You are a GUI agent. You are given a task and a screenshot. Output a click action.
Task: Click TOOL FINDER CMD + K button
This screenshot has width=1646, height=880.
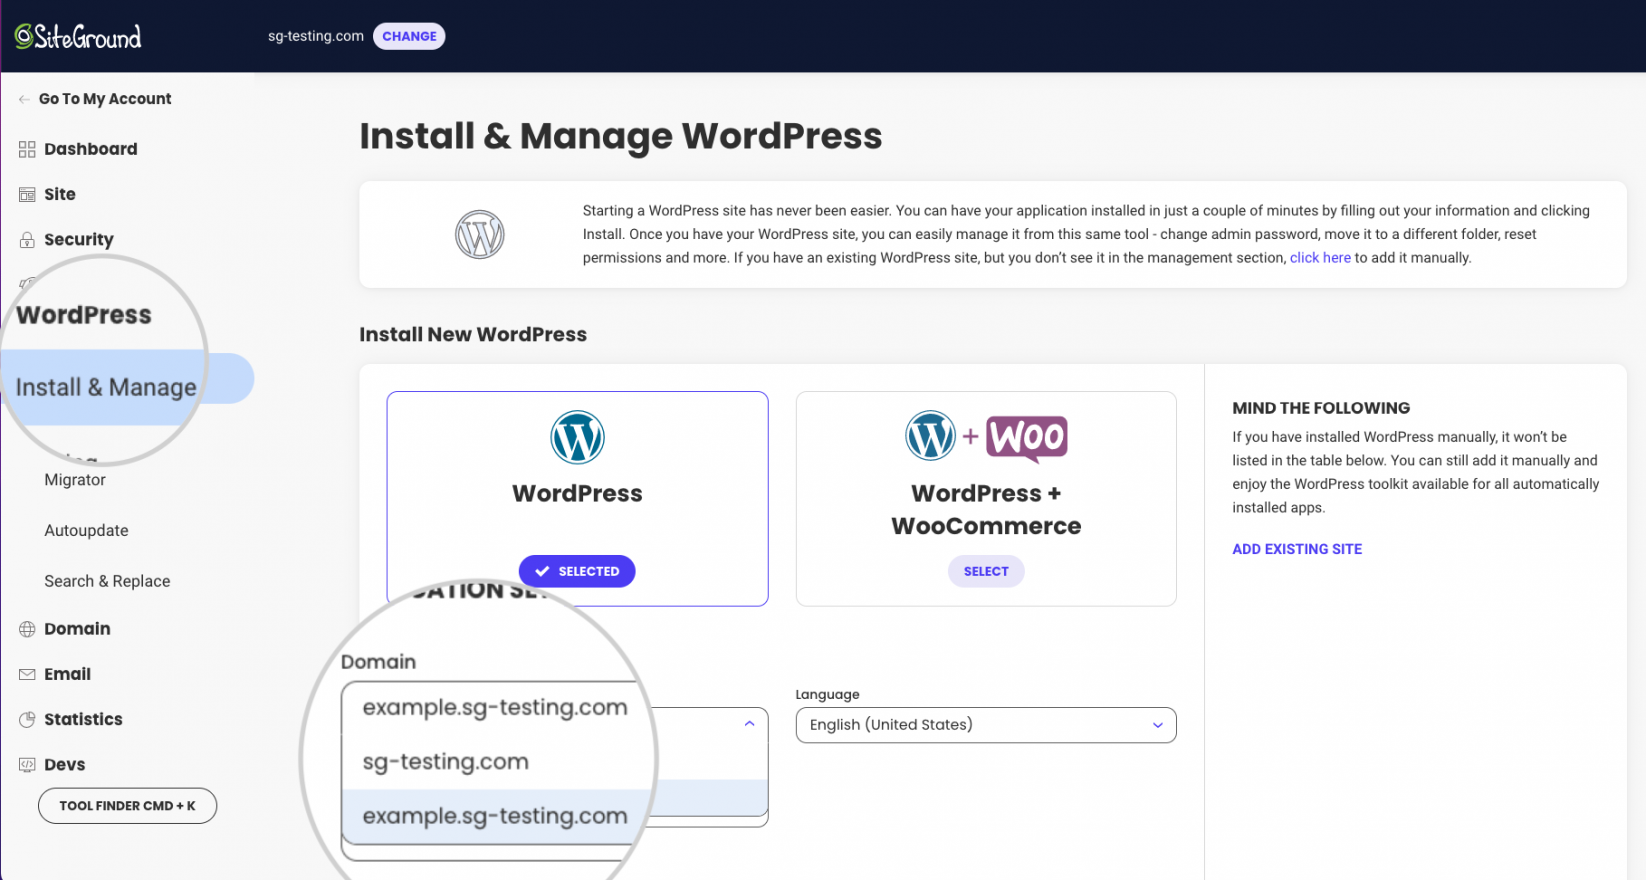tap(127, 806)
